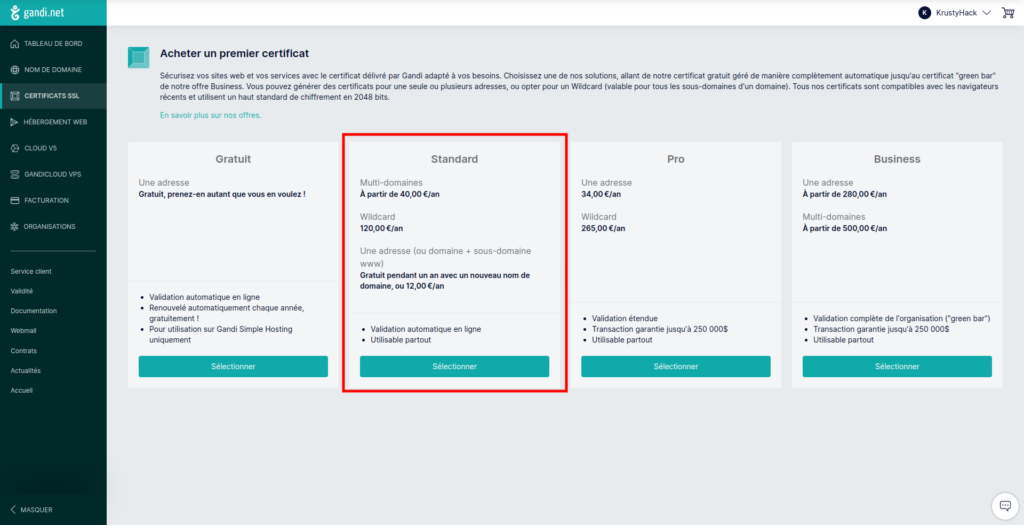Open the shopping cart icon
Viewport: 1024px width, 525px height.
pos(1008,12)
